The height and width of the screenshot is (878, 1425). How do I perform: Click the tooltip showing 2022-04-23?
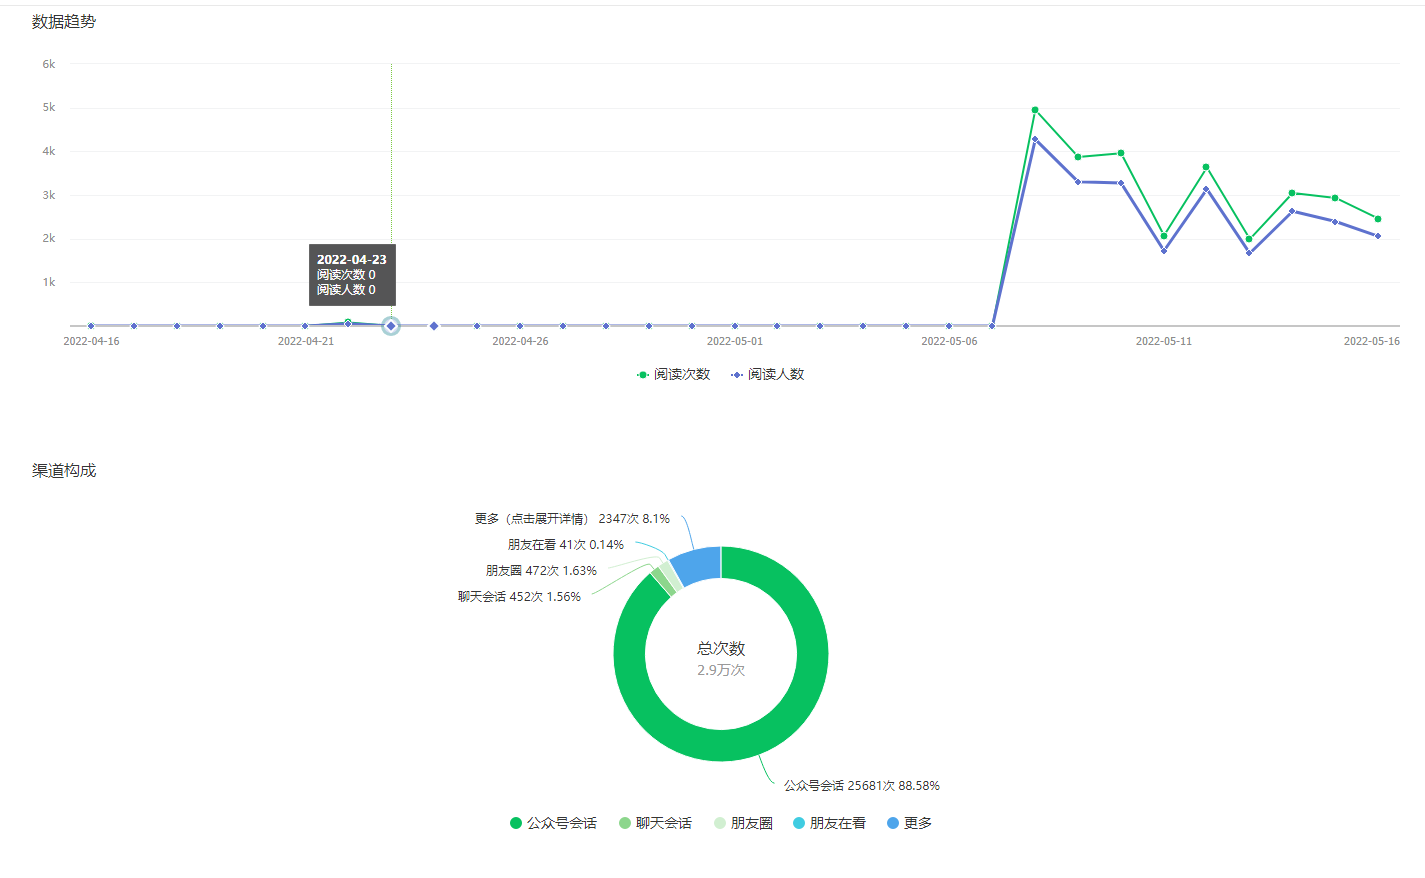[352, 275]
